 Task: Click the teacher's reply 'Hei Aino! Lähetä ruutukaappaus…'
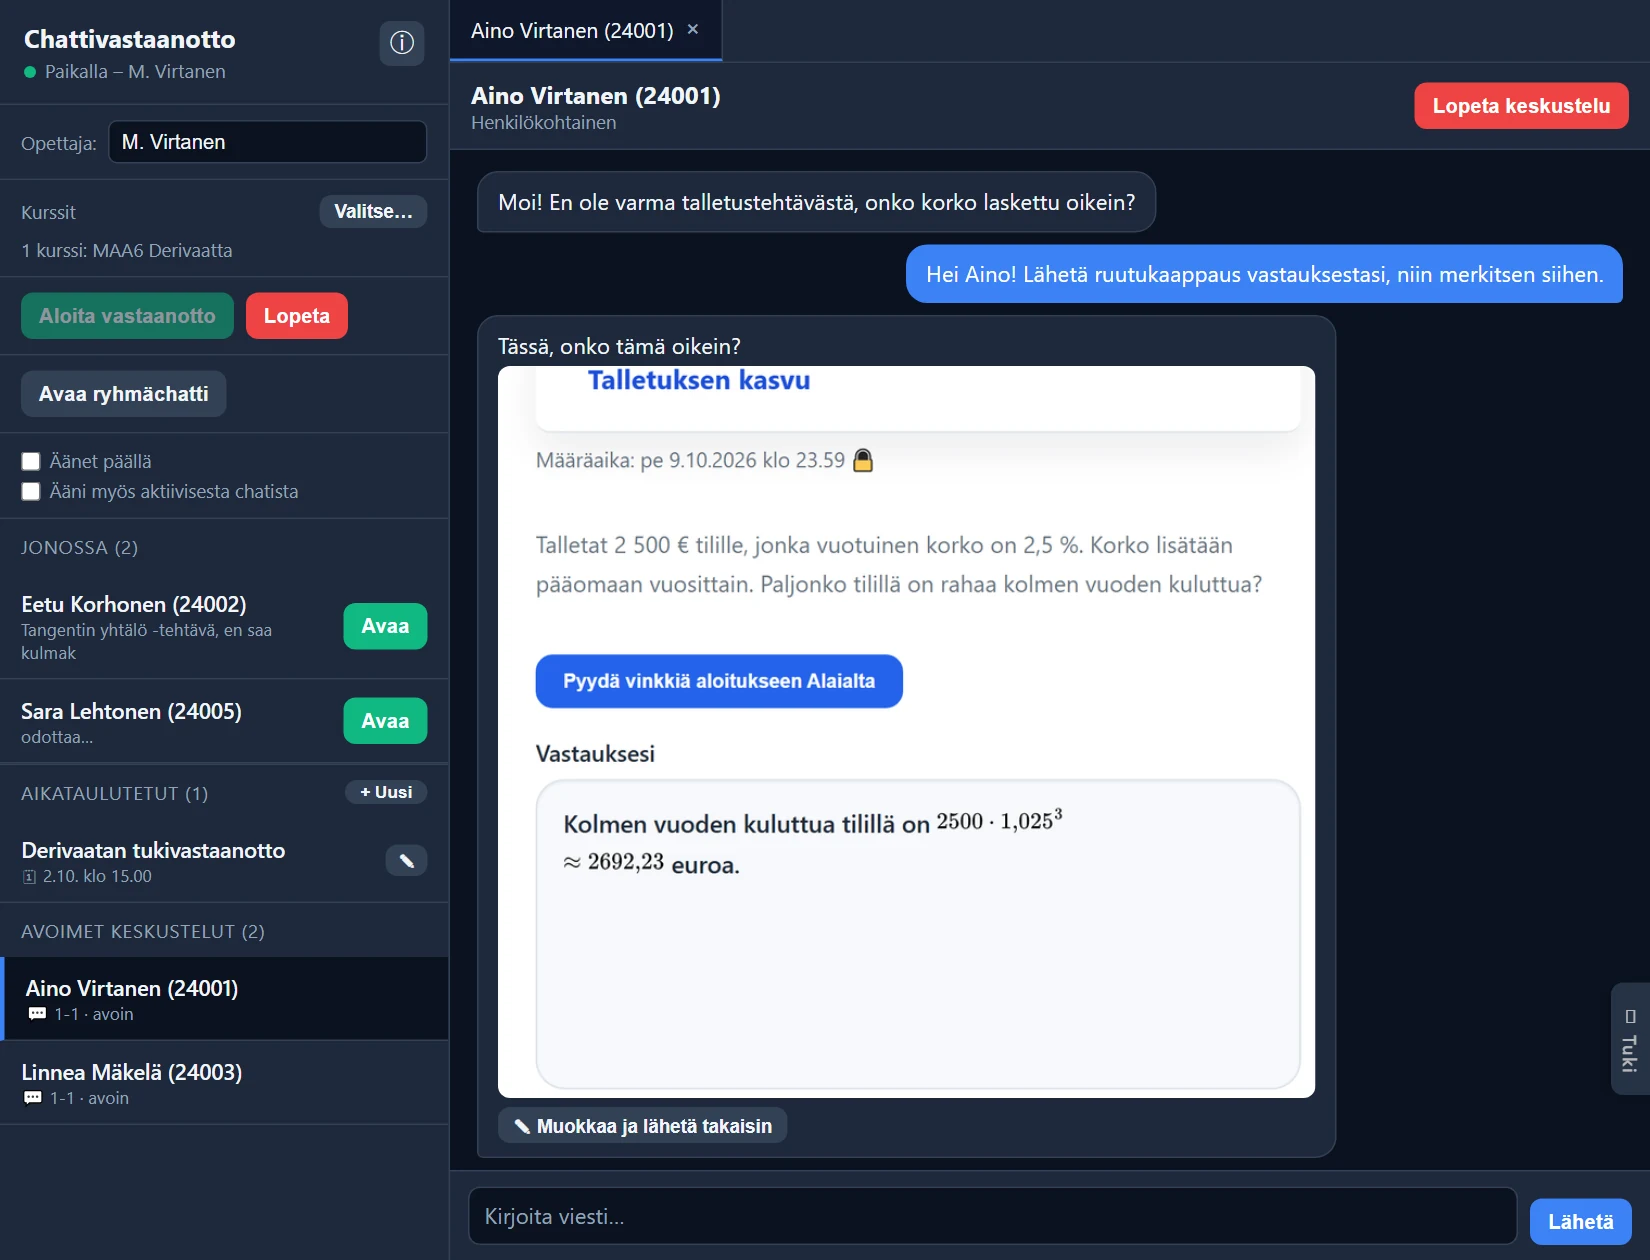tap(1264, 274)
